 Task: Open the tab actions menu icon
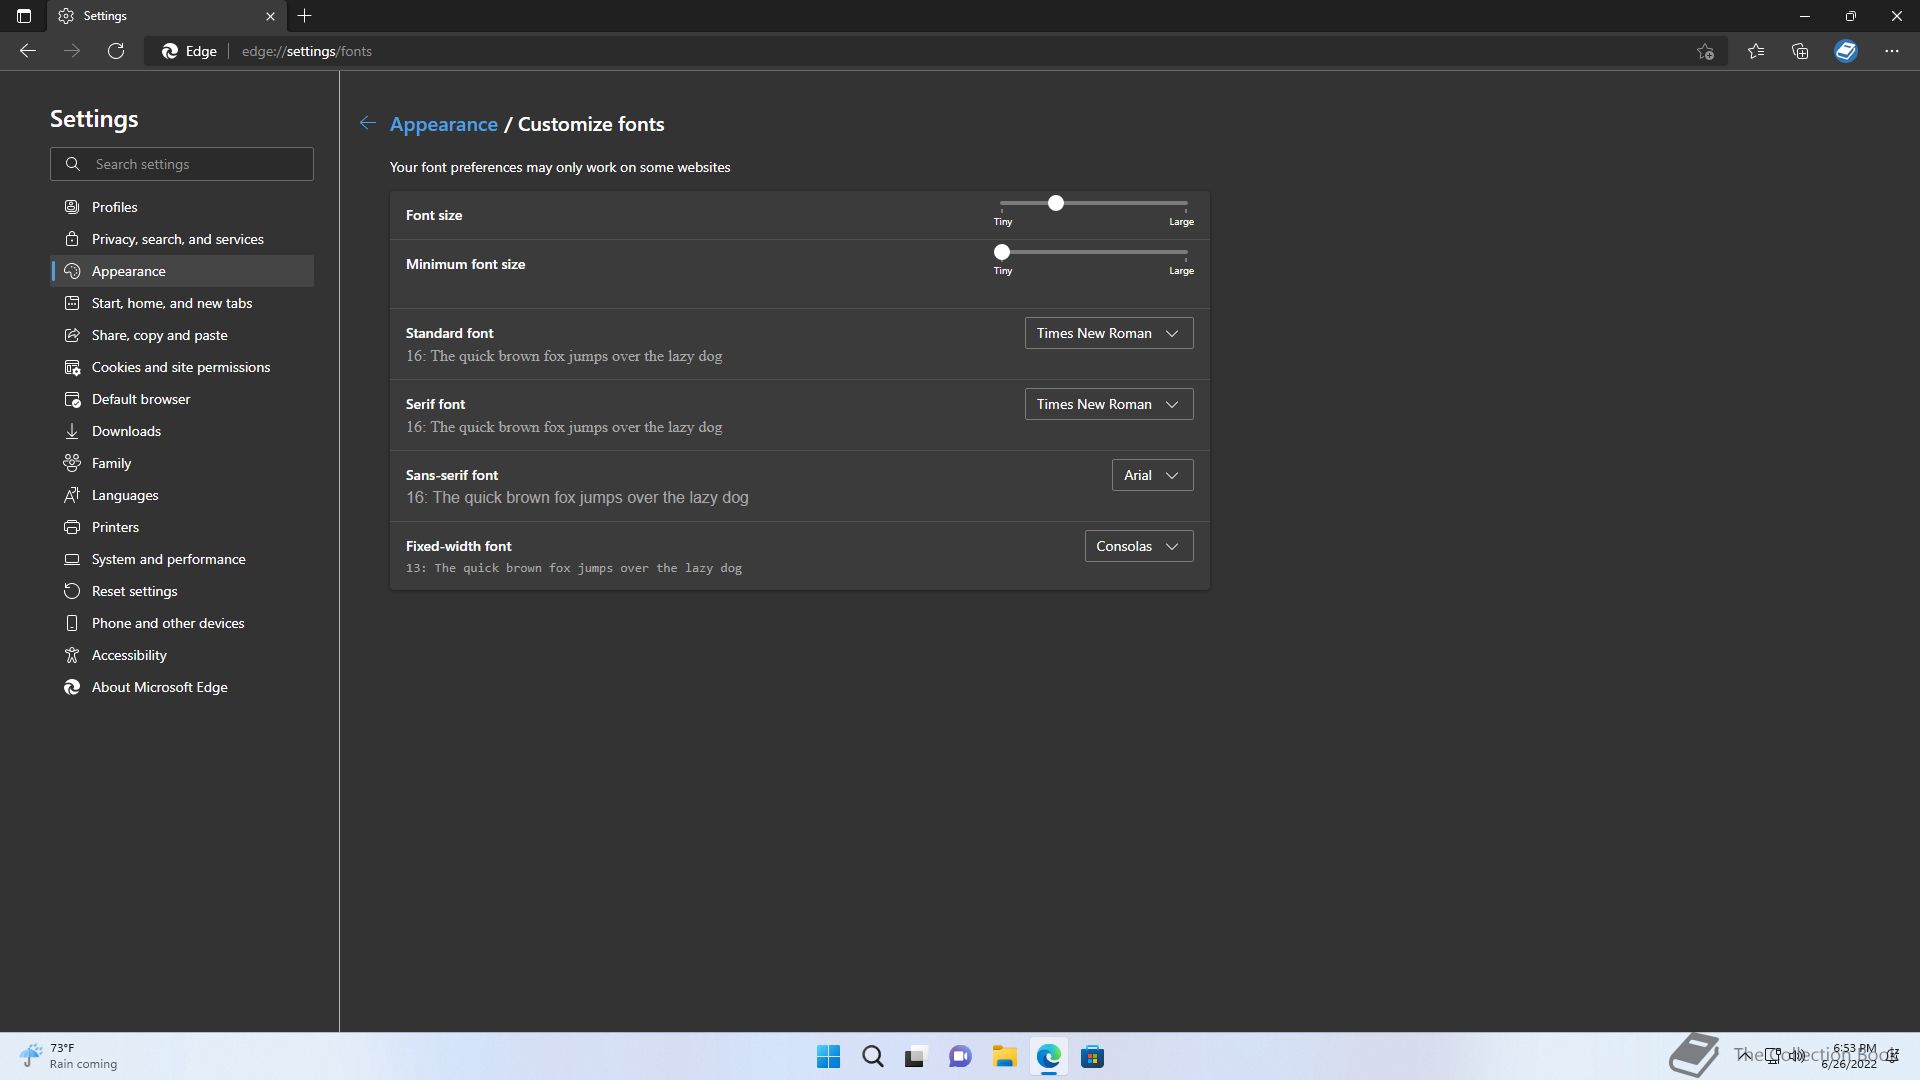24,16
